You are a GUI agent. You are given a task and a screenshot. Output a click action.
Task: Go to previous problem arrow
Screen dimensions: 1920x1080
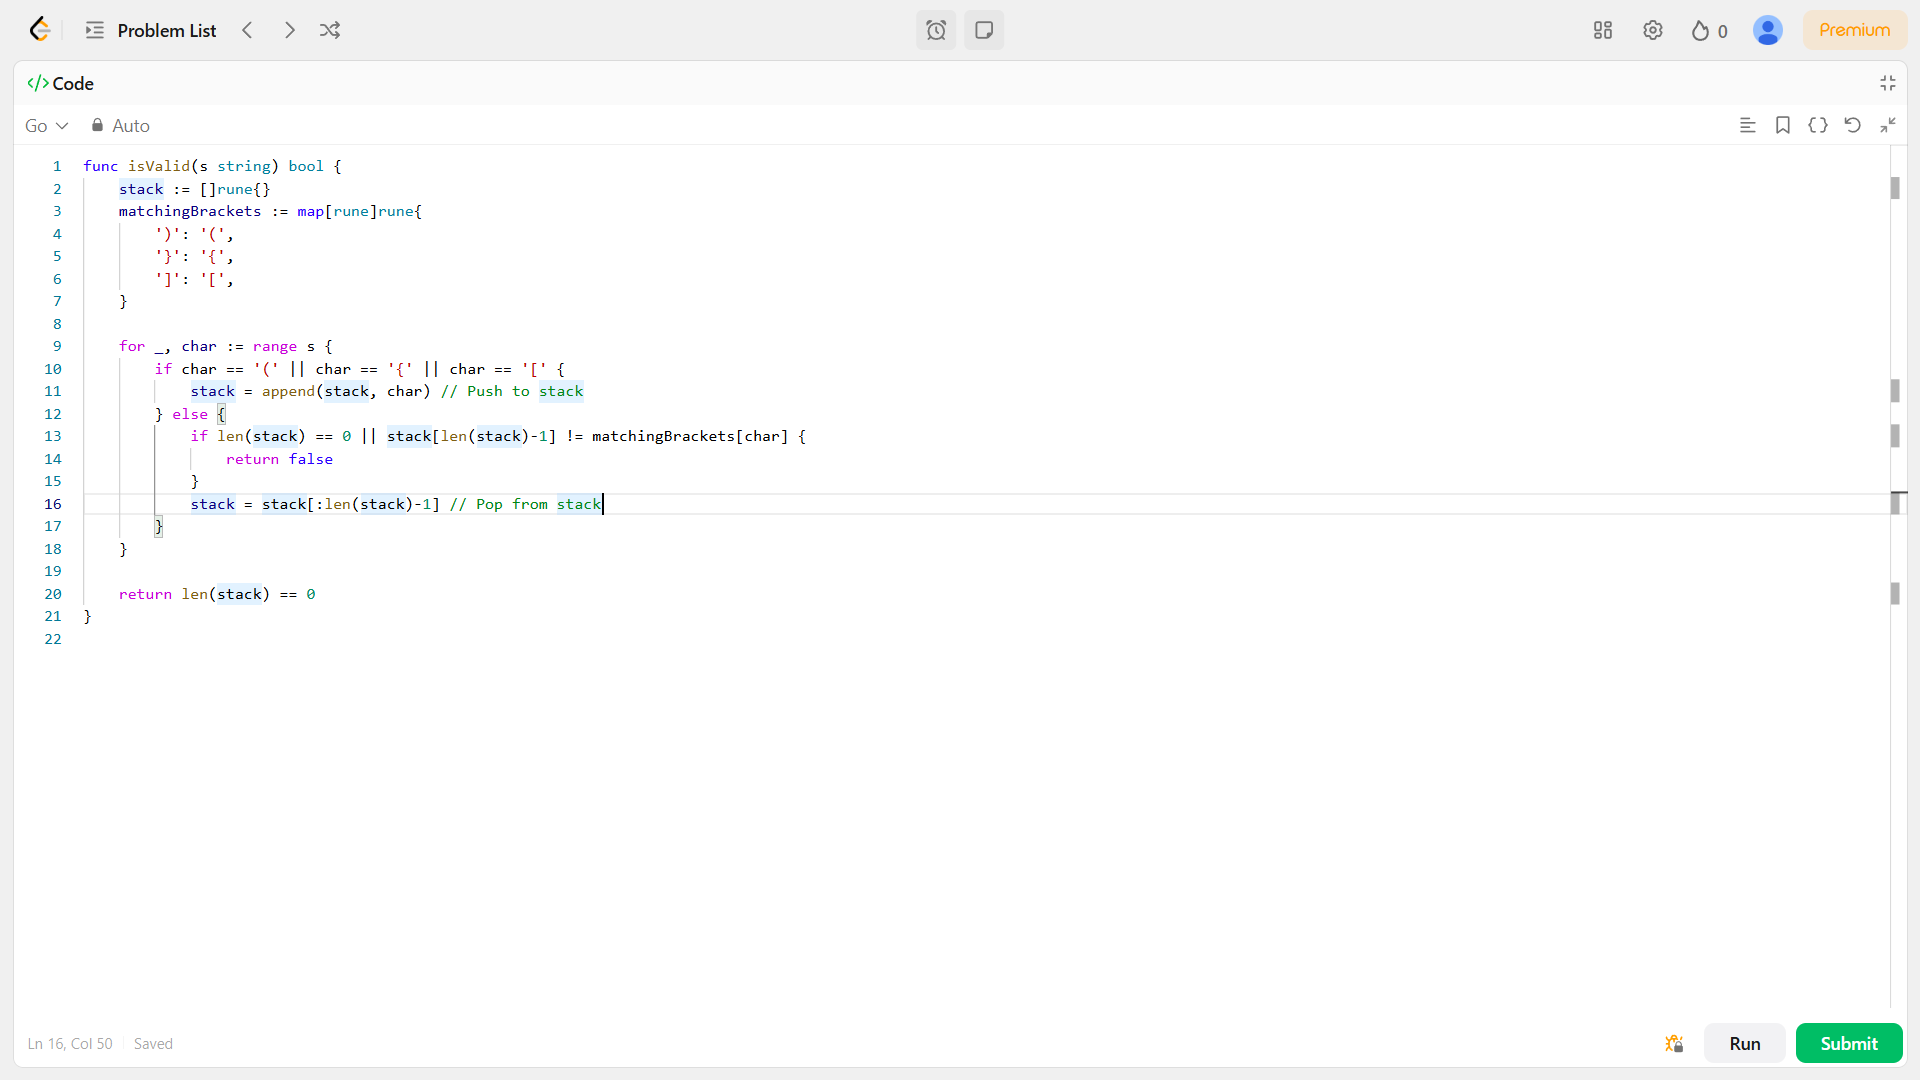(x=248, y=30)
